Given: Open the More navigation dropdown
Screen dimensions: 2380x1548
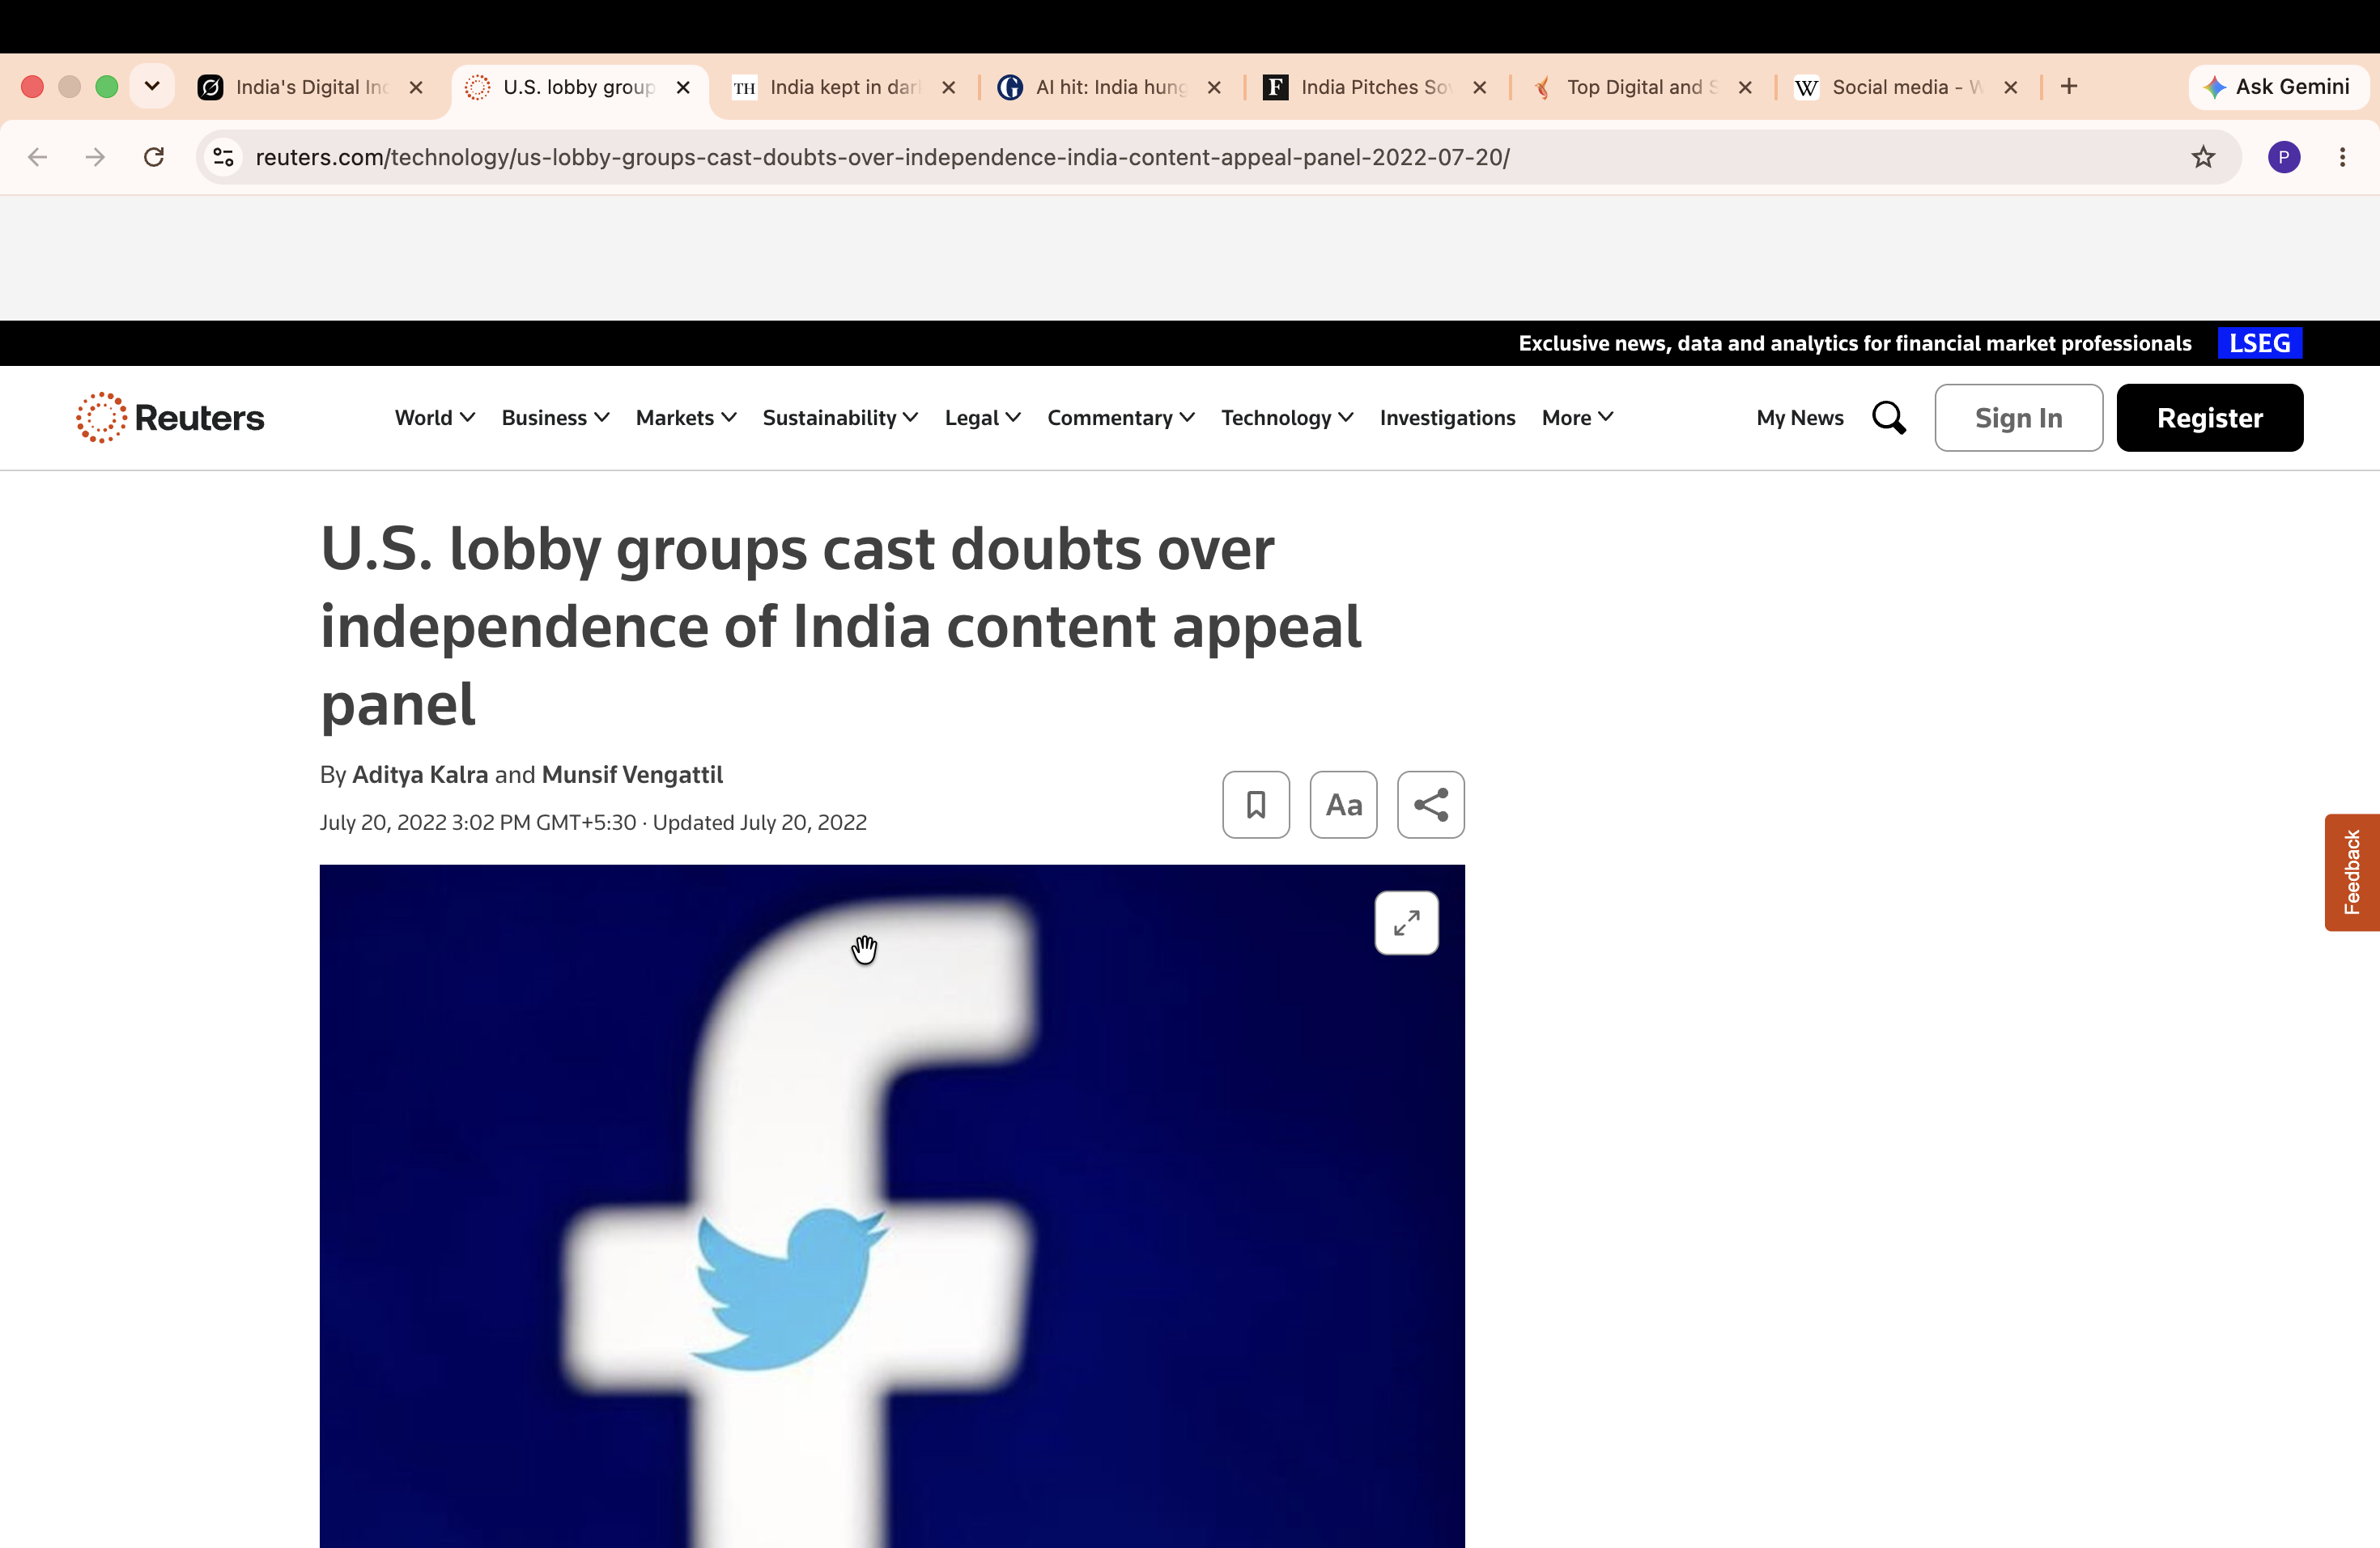Looking at the screenshot, I should [1577, 418].
